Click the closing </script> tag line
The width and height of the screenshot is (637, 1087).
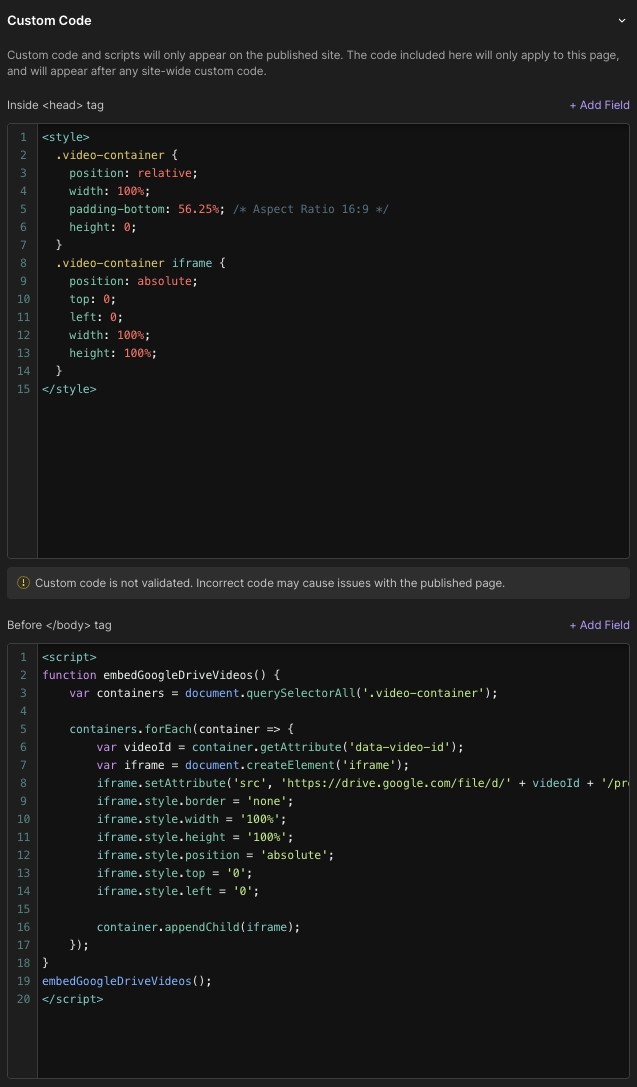(73, 1000)
